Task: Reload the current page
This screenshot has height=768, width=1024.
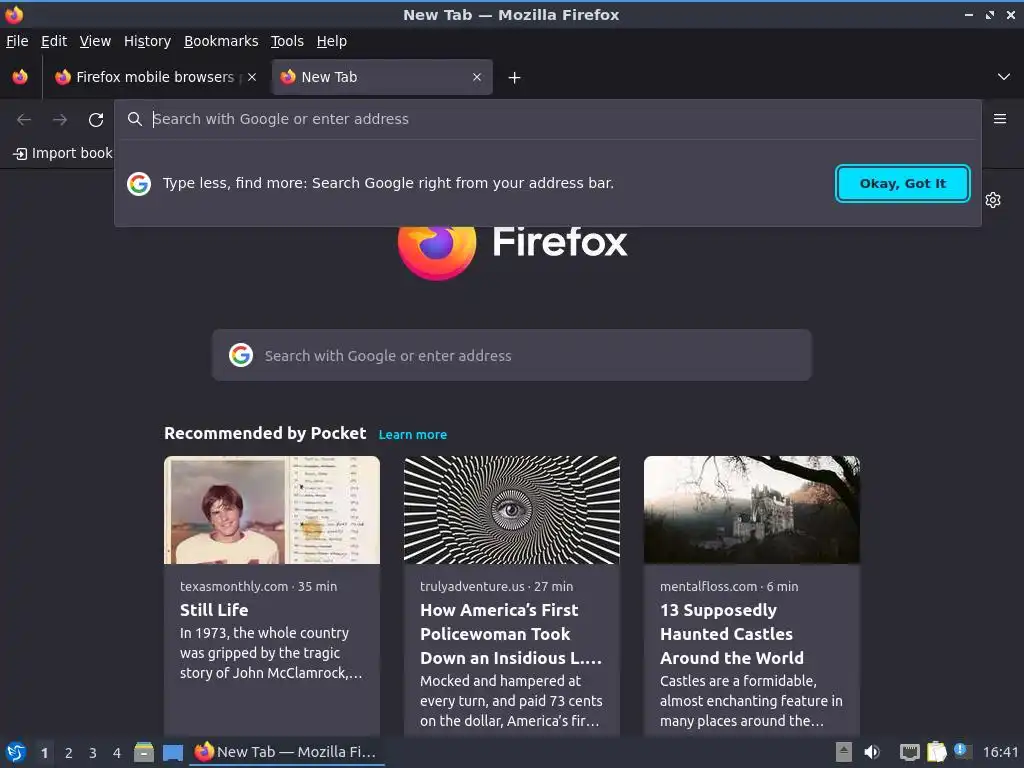Action: (x=96, y=120)
